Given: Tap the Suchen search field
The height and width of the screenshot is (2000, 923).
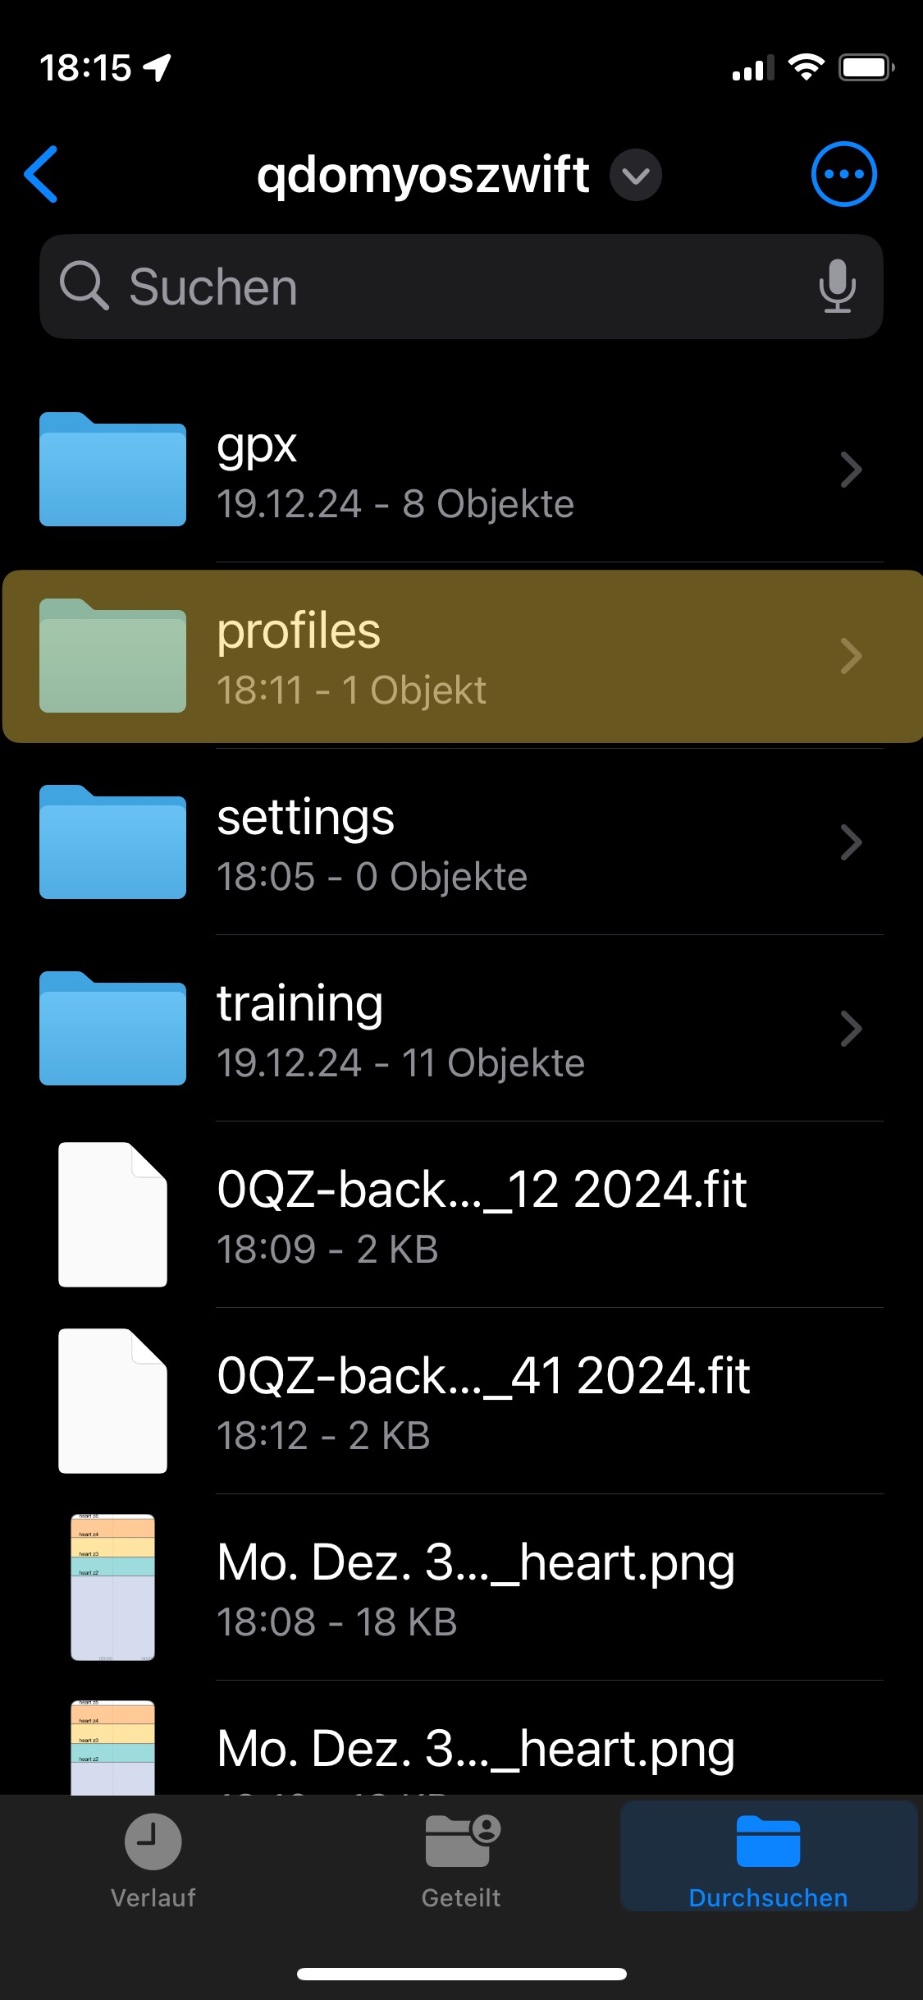Looking at the screenshot, I should click(x=440, y=287).
